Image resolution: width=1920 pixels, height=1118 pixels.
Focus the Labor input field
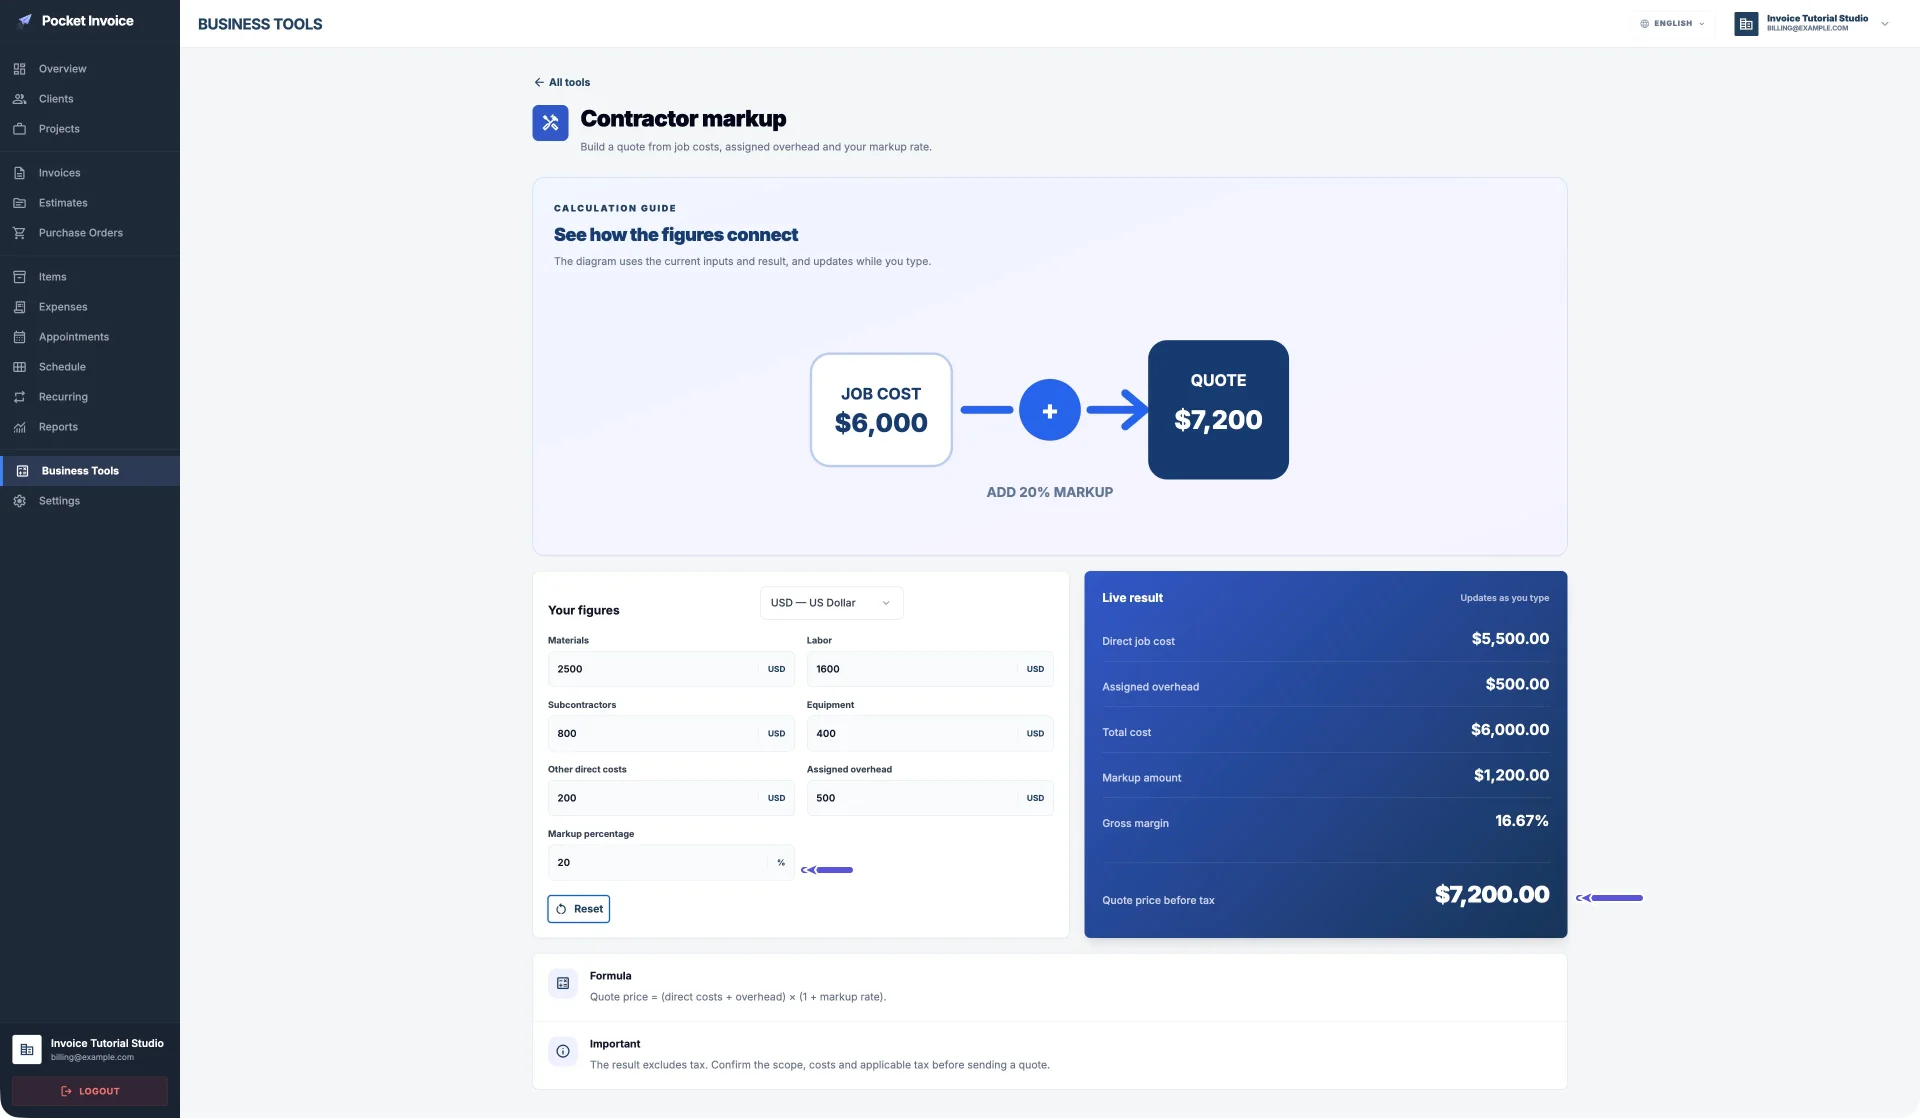pos(930,669)
